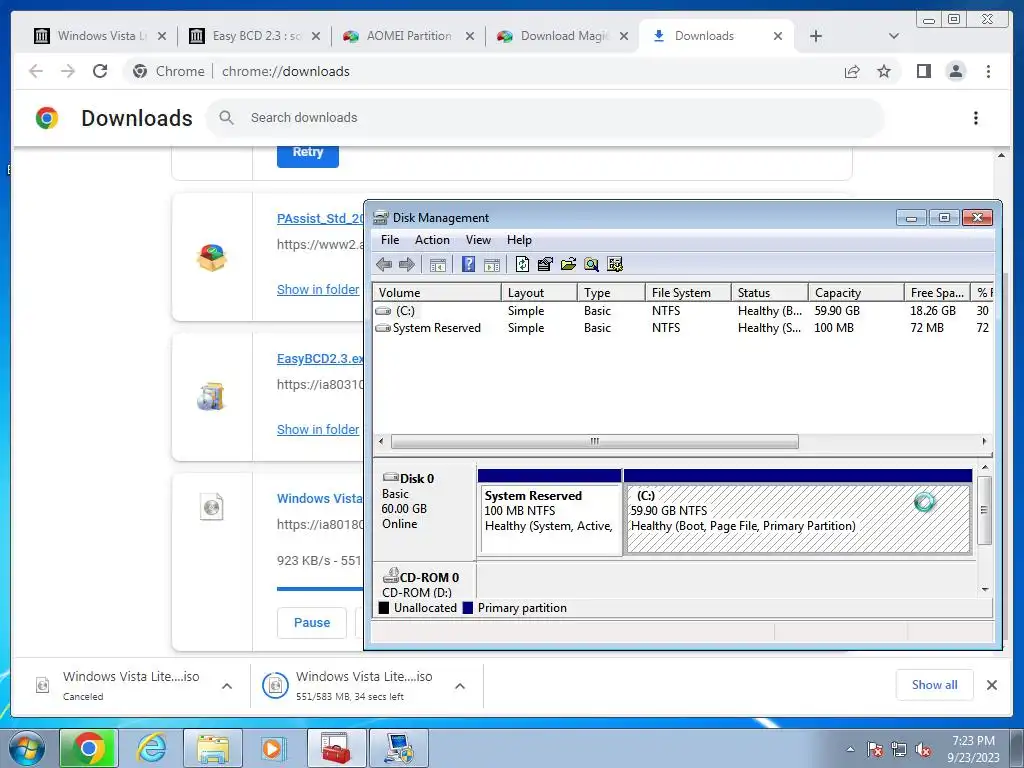Click the Forward arrow in Disk Management toolbar
1024x768 pixels.
click(x=406, y=264)
